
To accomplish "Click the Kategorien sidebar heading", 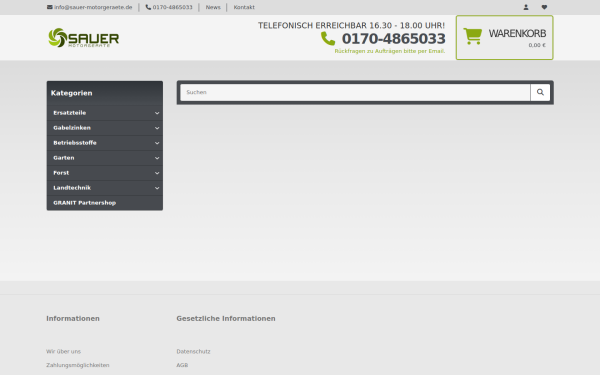I will (72, 93).
